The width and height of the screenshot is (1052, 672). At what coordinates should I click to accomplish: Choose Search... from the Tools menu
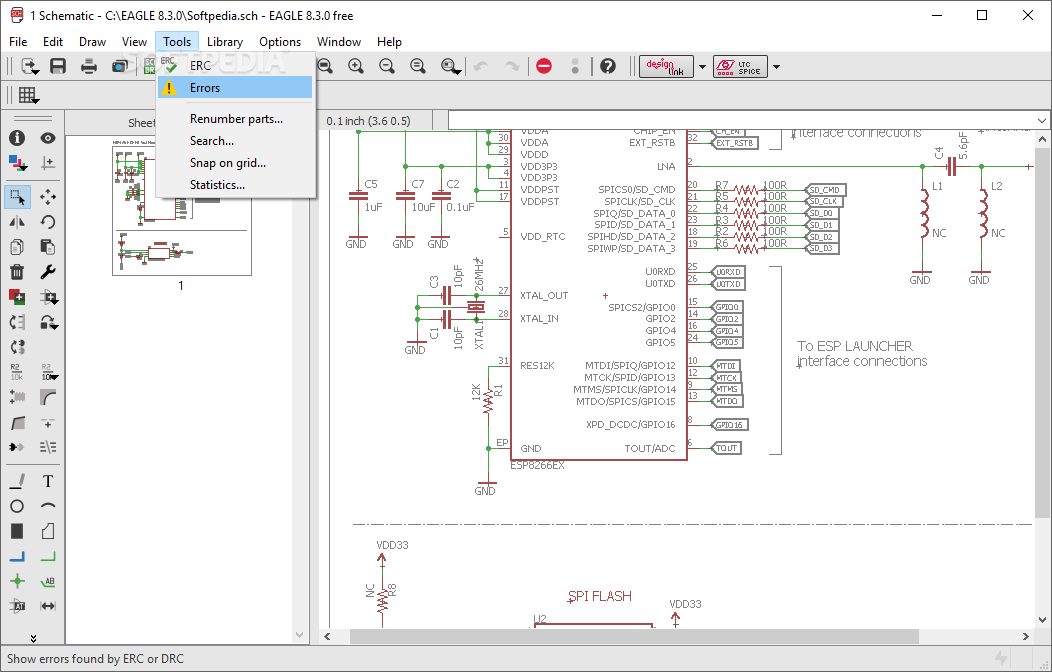click(x=235, y=141)
